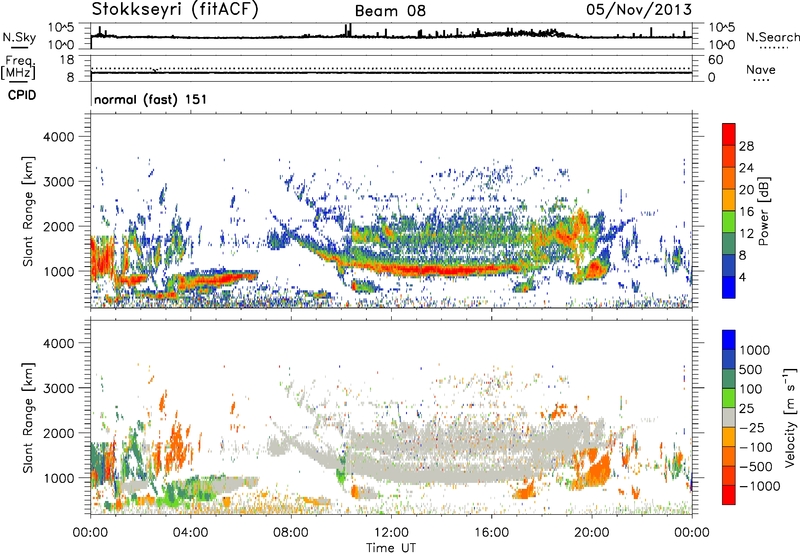Click the 2000 label on velocity panel axis
Screen dimensions: 800x554
[58, 433]
